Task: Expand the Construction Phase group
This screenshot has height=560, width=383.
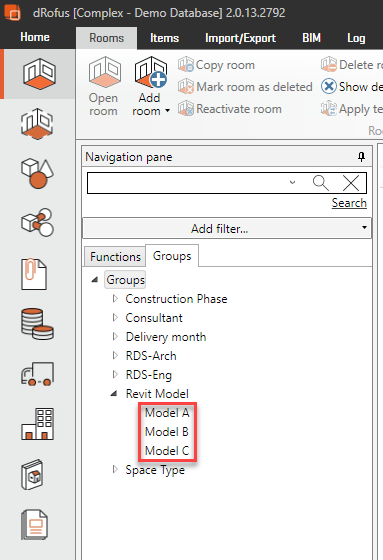Action: (x=115, y=299)
